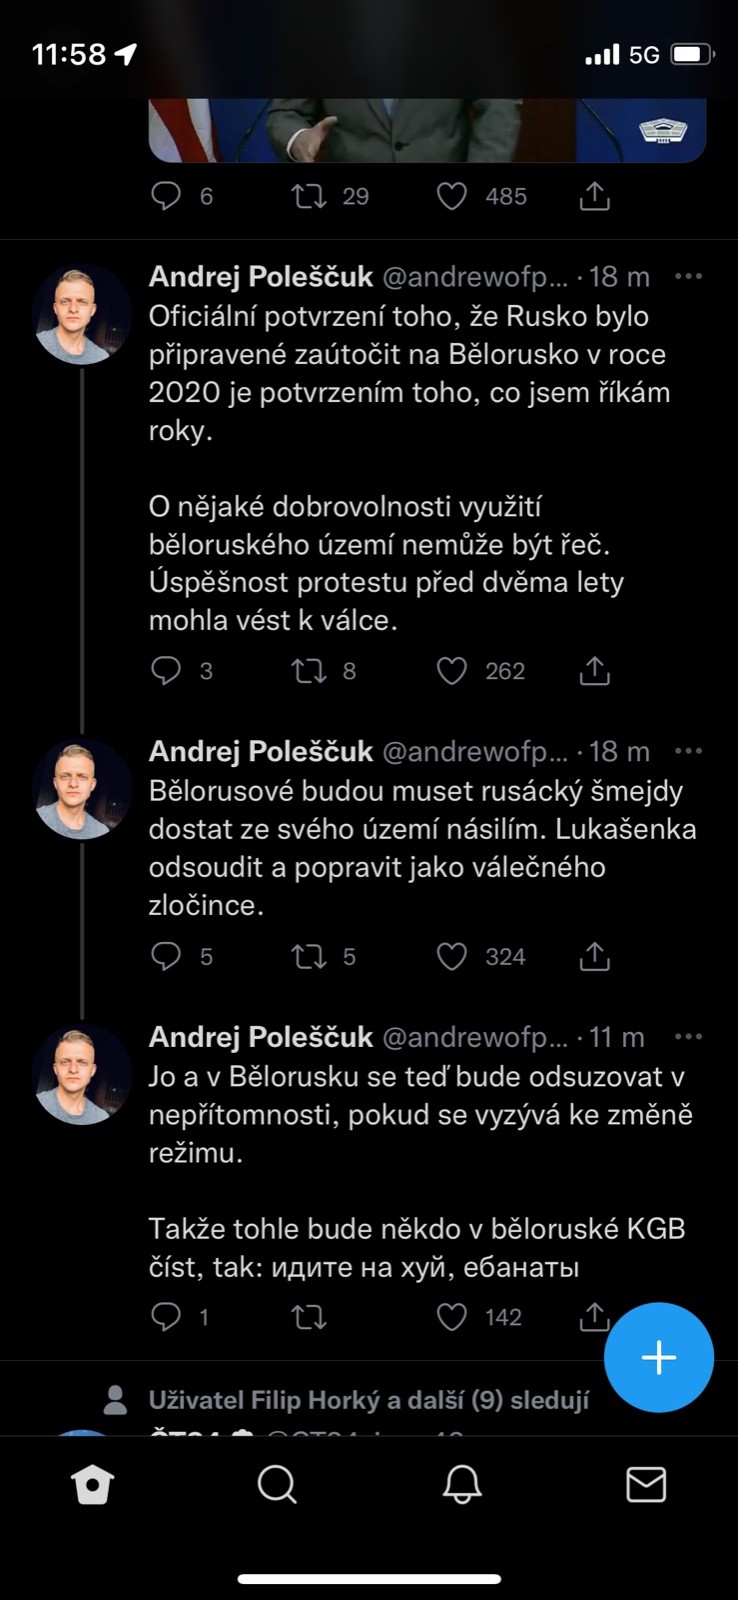Open the Messages envelope tab

pos(646,1485)
